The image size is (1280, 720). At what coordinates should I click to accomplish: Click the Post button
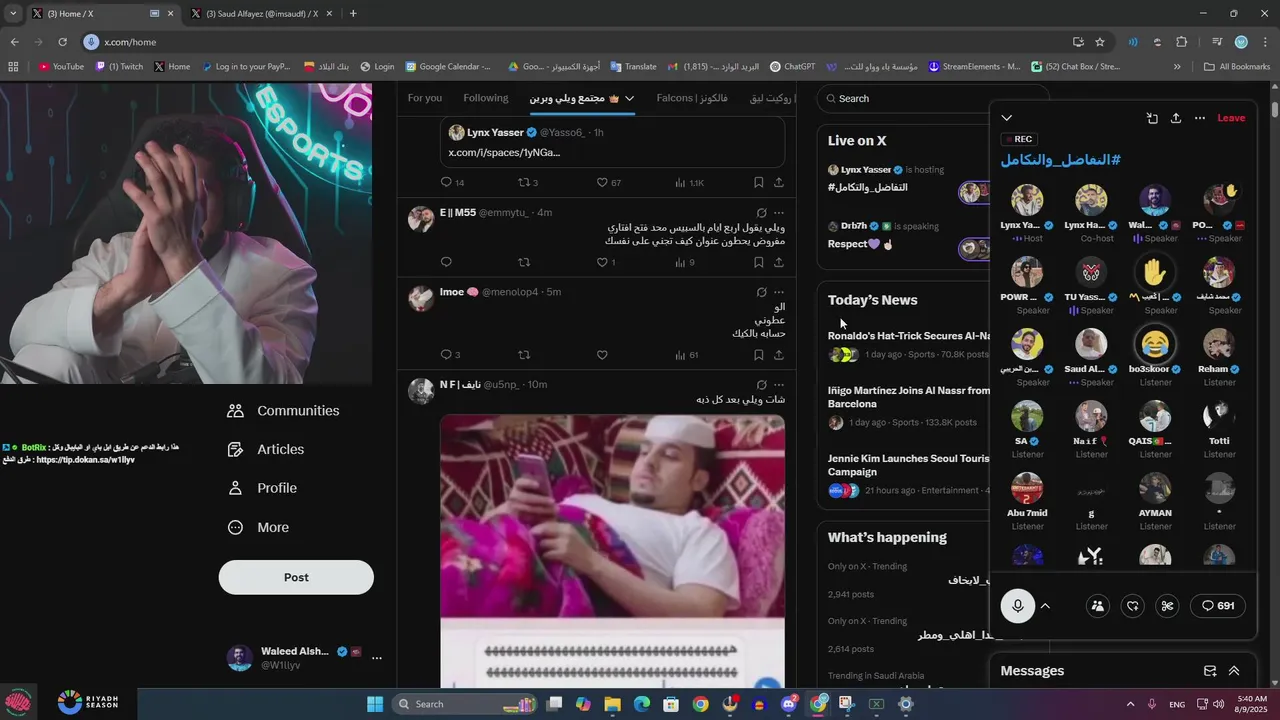(296, 577)
